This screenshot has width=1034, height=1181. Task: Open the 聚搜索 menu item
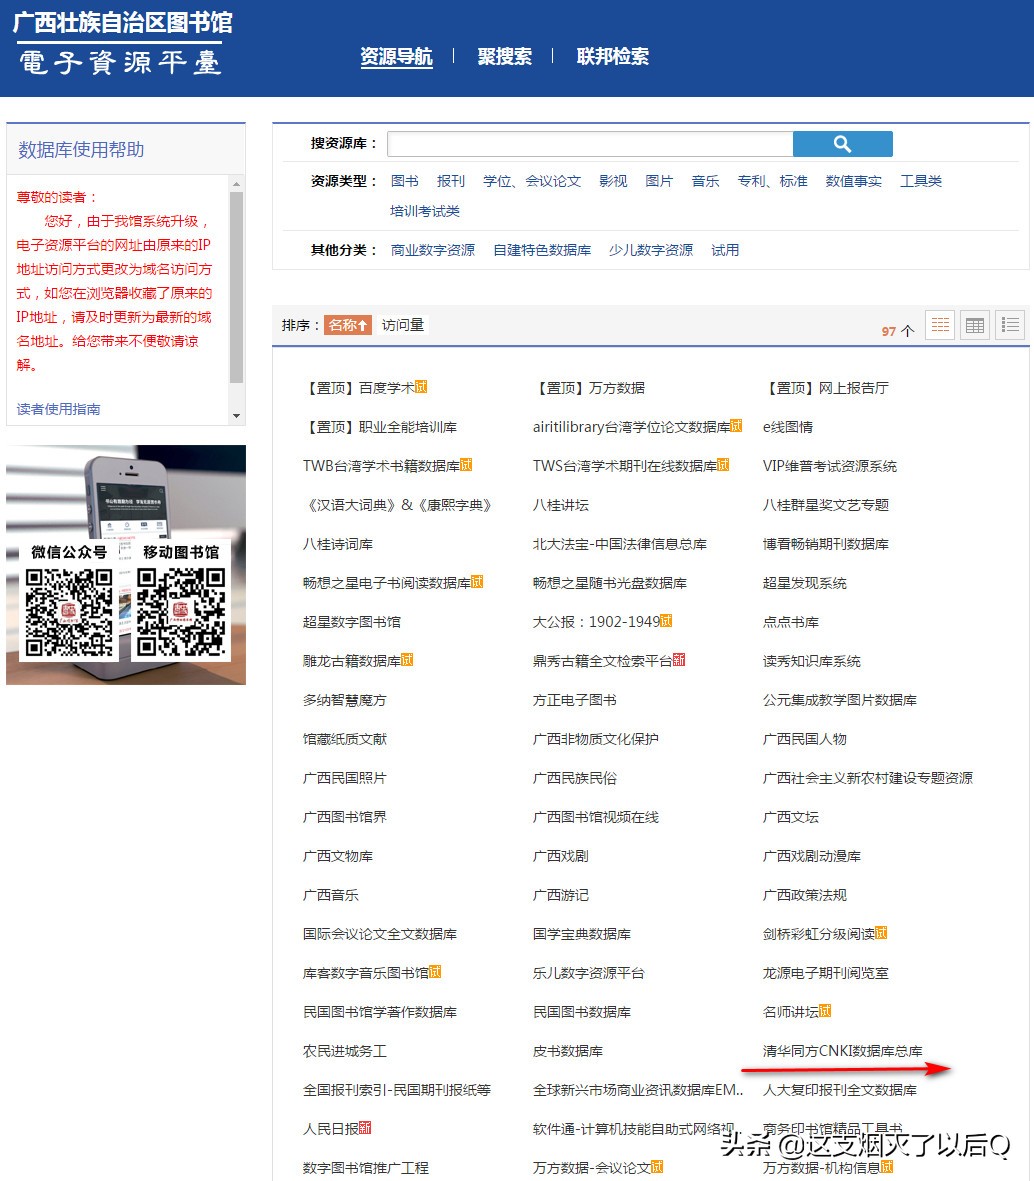click(x=505, y=57)
